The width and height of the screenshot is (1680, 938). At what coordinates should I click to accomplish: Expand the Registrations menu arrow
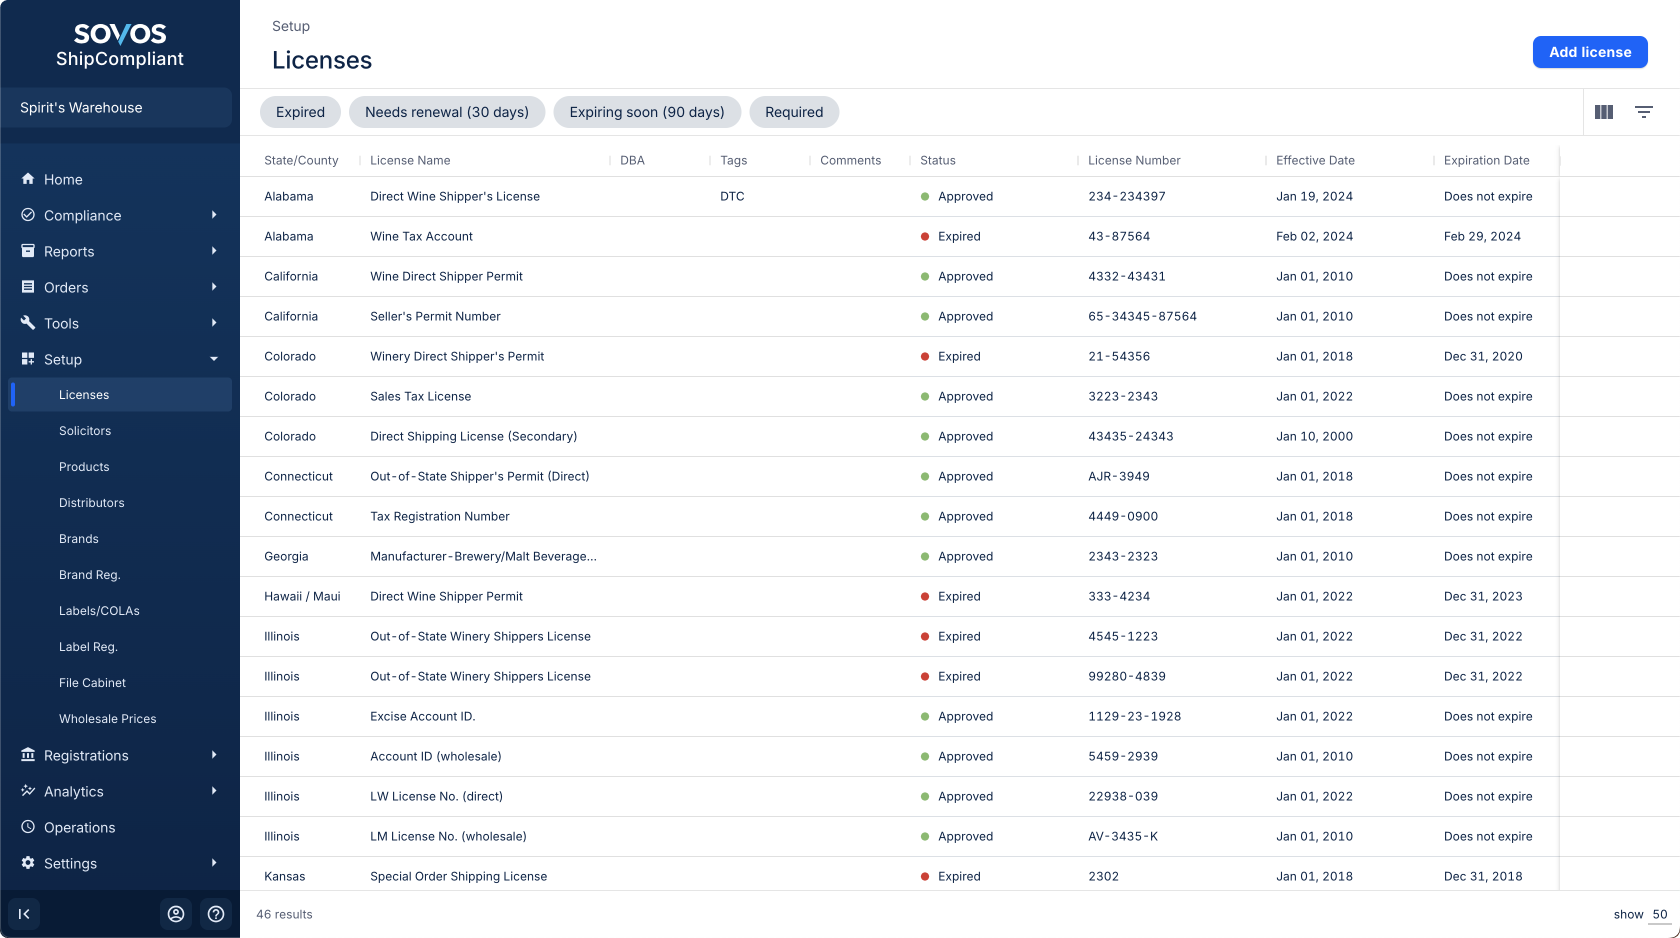pos(214,755)
